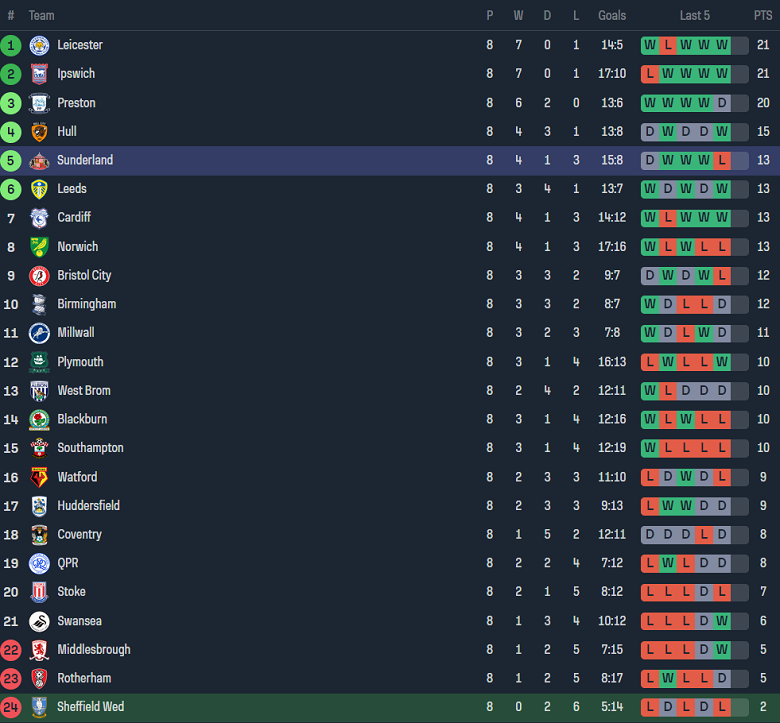
Task: Click the Southampton club crest
Action: (x=39, y=448)
